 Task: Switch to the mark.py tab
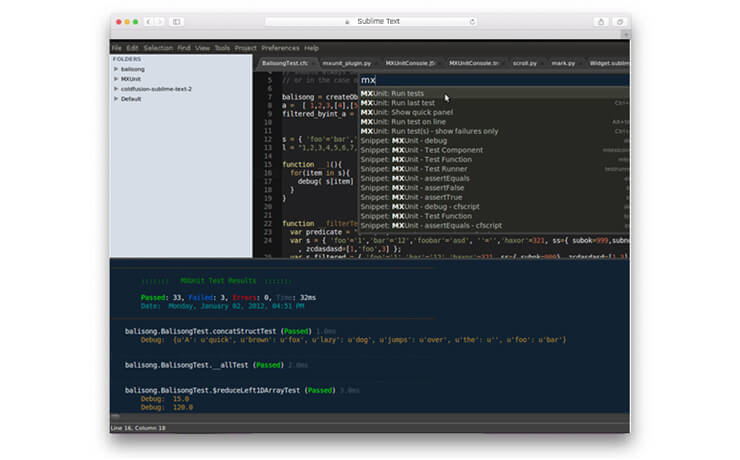click(563, 63)
